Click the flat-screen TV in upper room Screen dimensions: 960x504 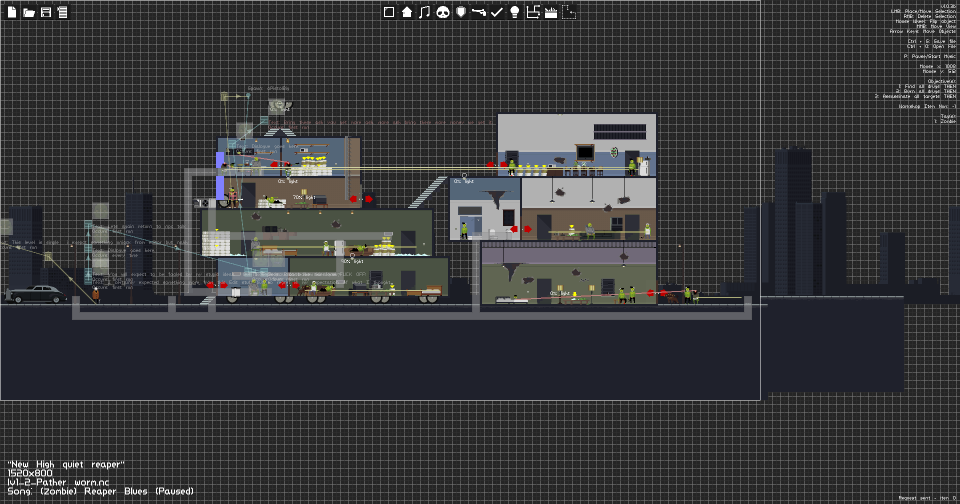pyautogui.click(x=584, y=152)
